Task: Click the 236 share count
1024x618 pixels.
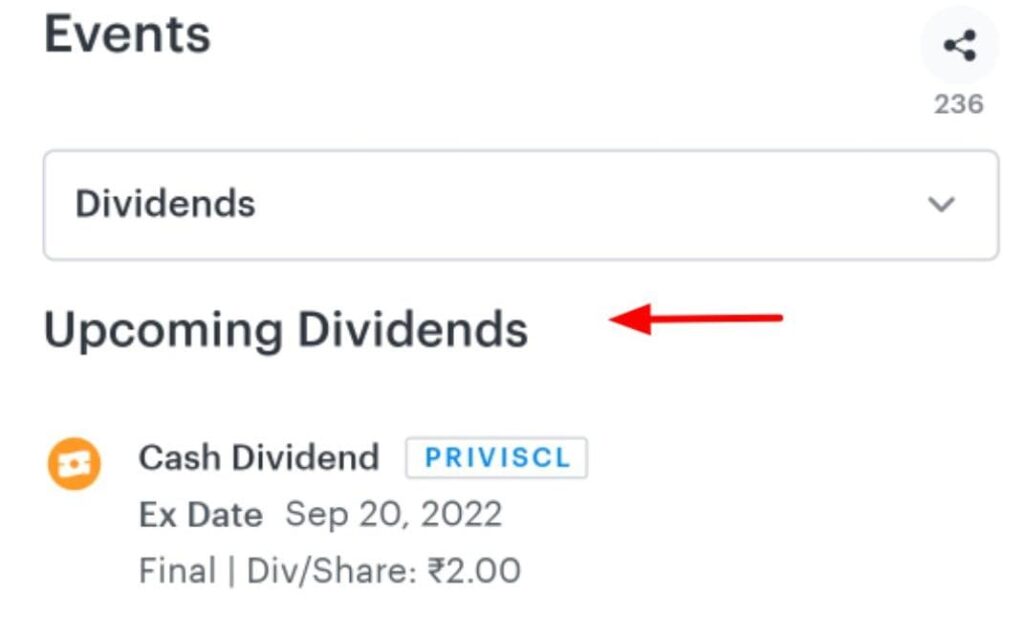Action: pyautogui.click(x=959, y=105)
